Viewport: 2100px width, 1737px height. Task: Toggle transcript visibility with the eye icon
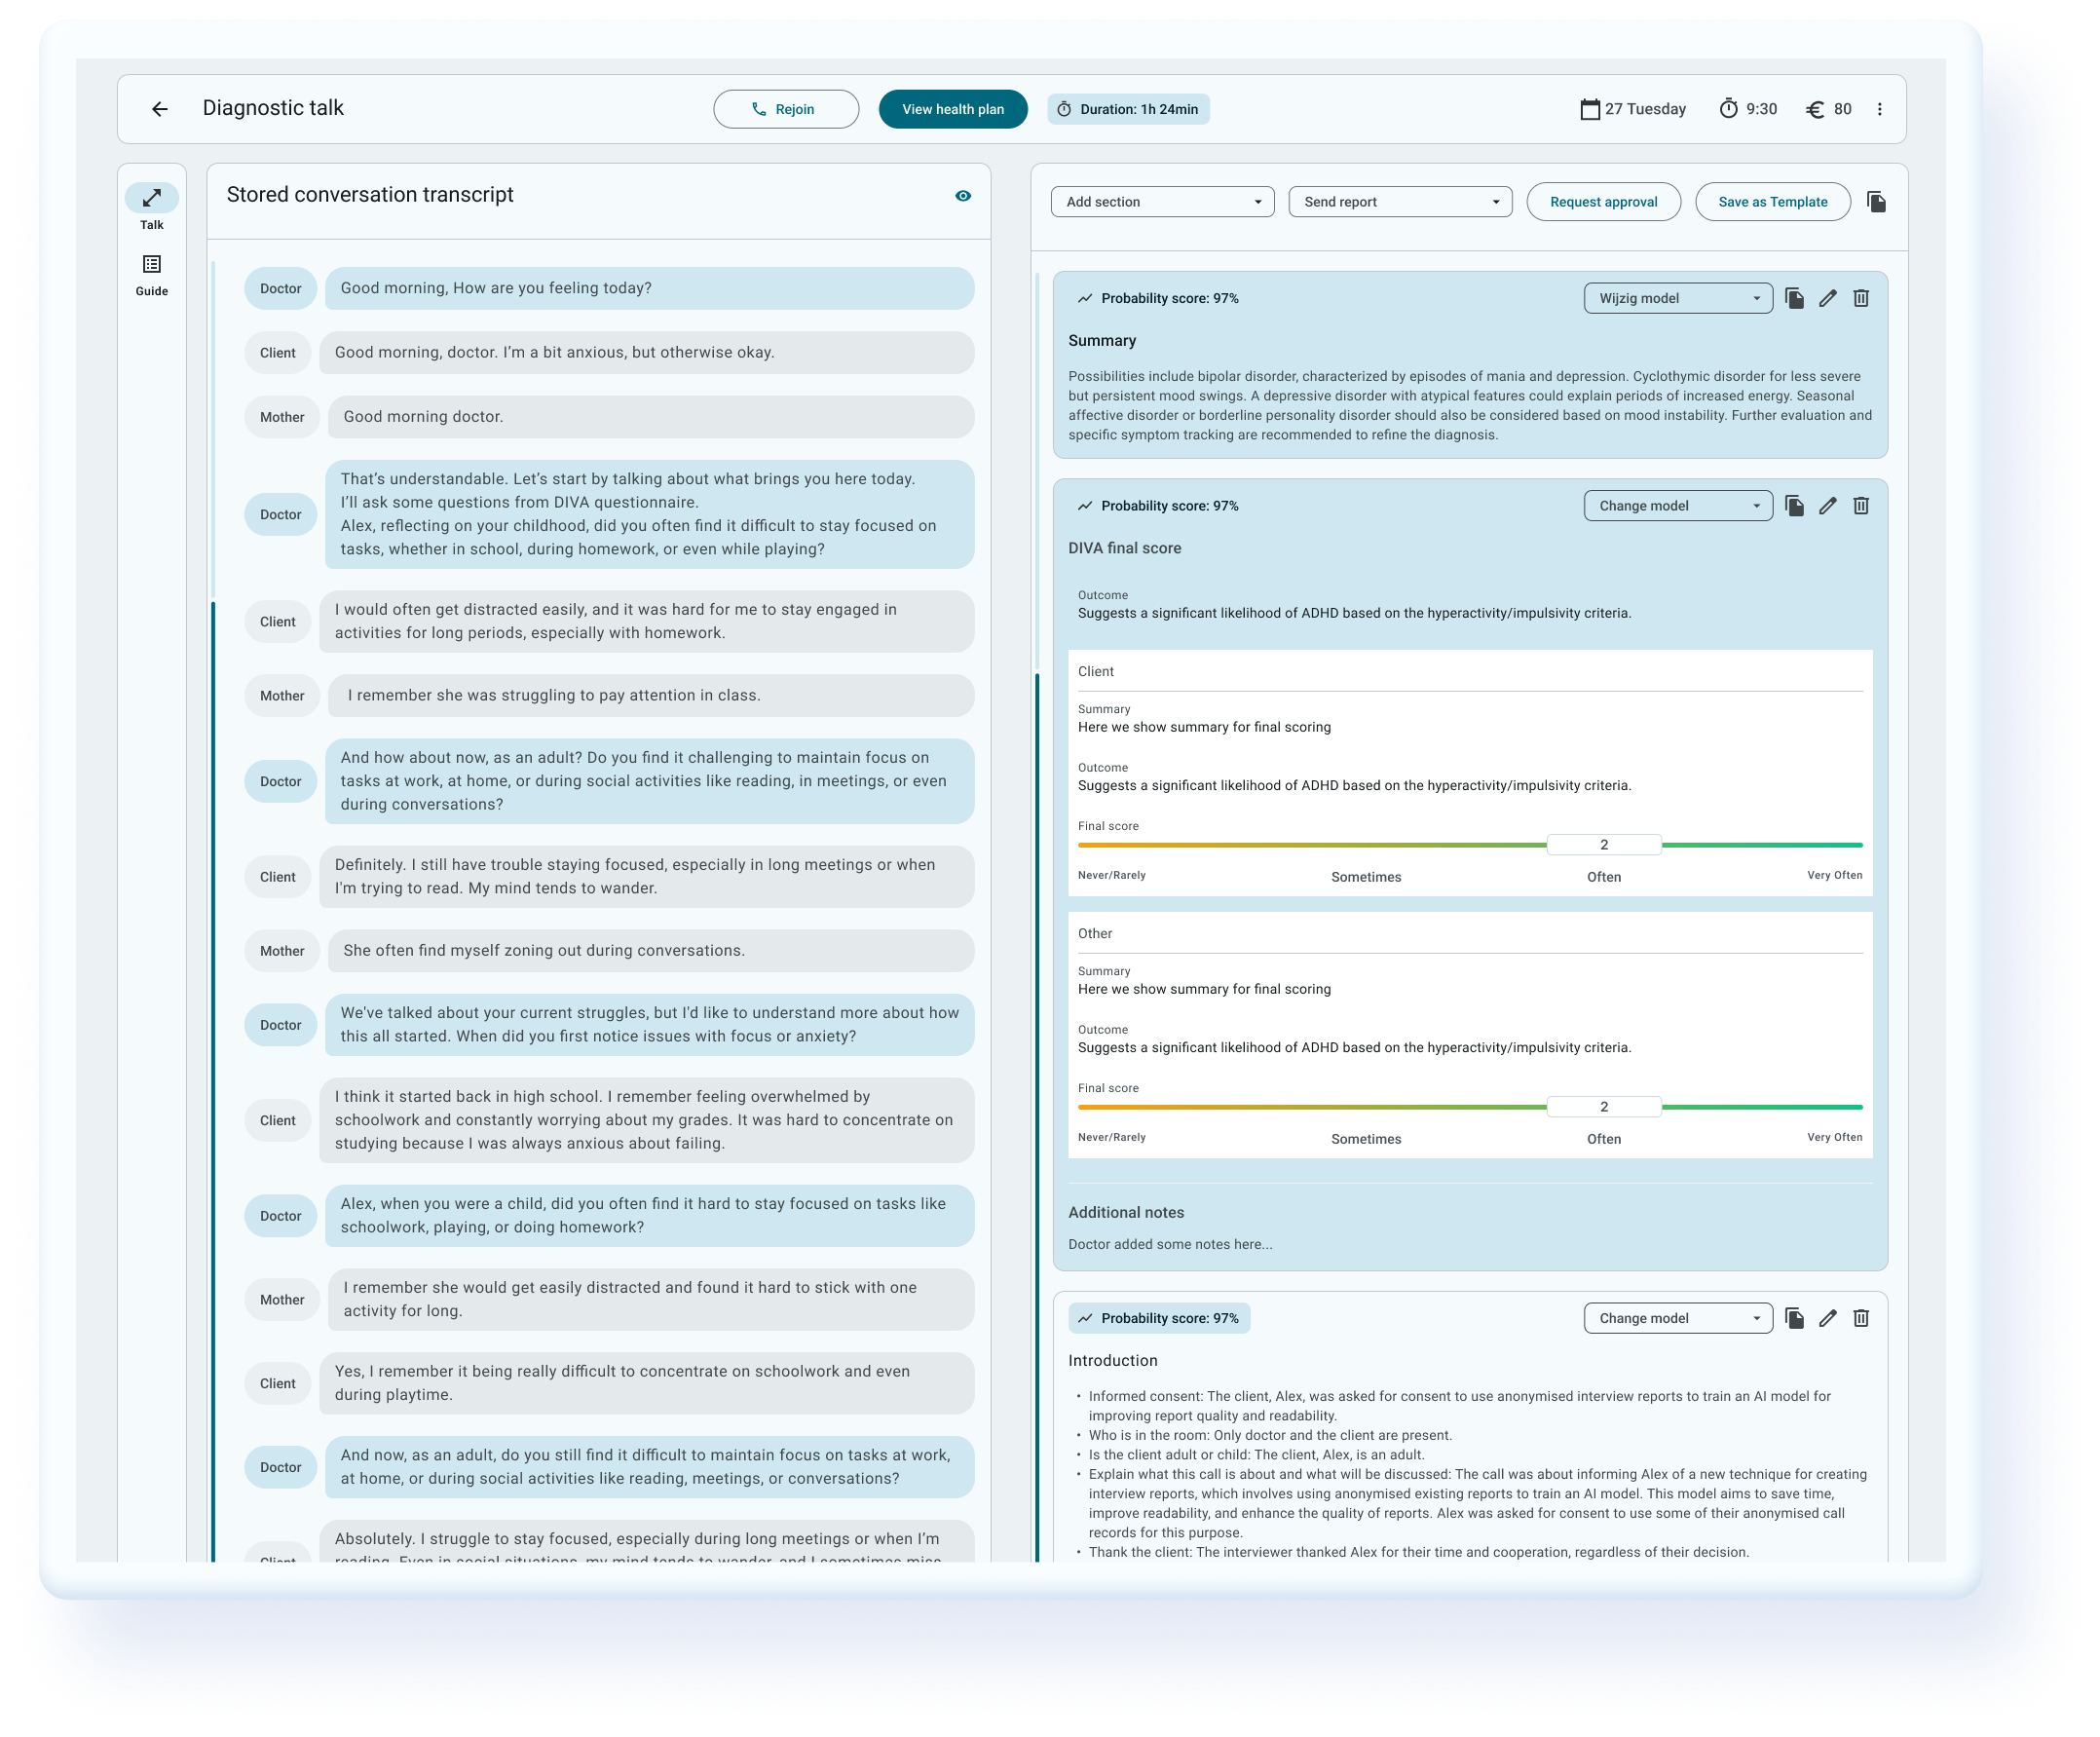point(962,196)
